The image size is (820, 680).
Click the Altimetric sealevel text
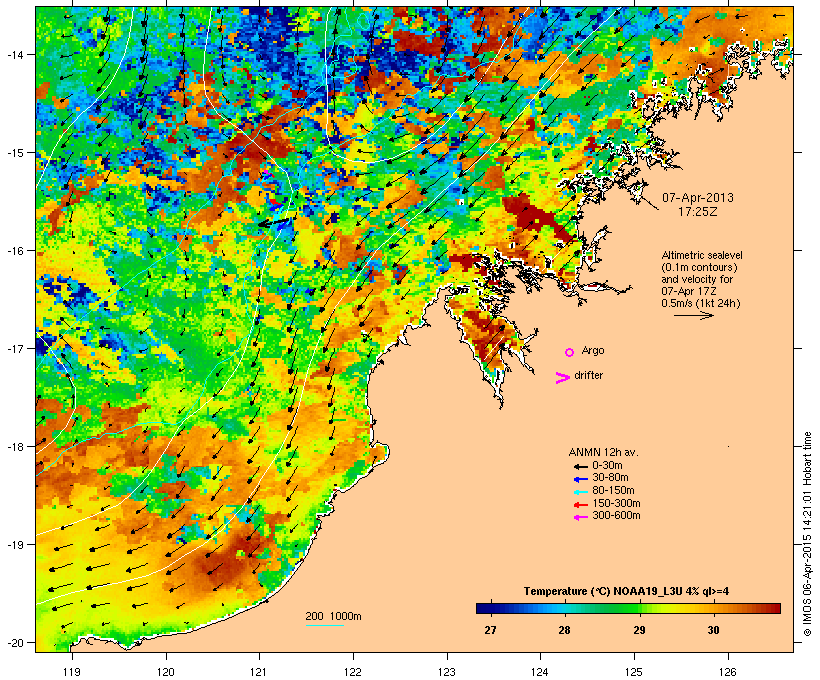[702, 255]
